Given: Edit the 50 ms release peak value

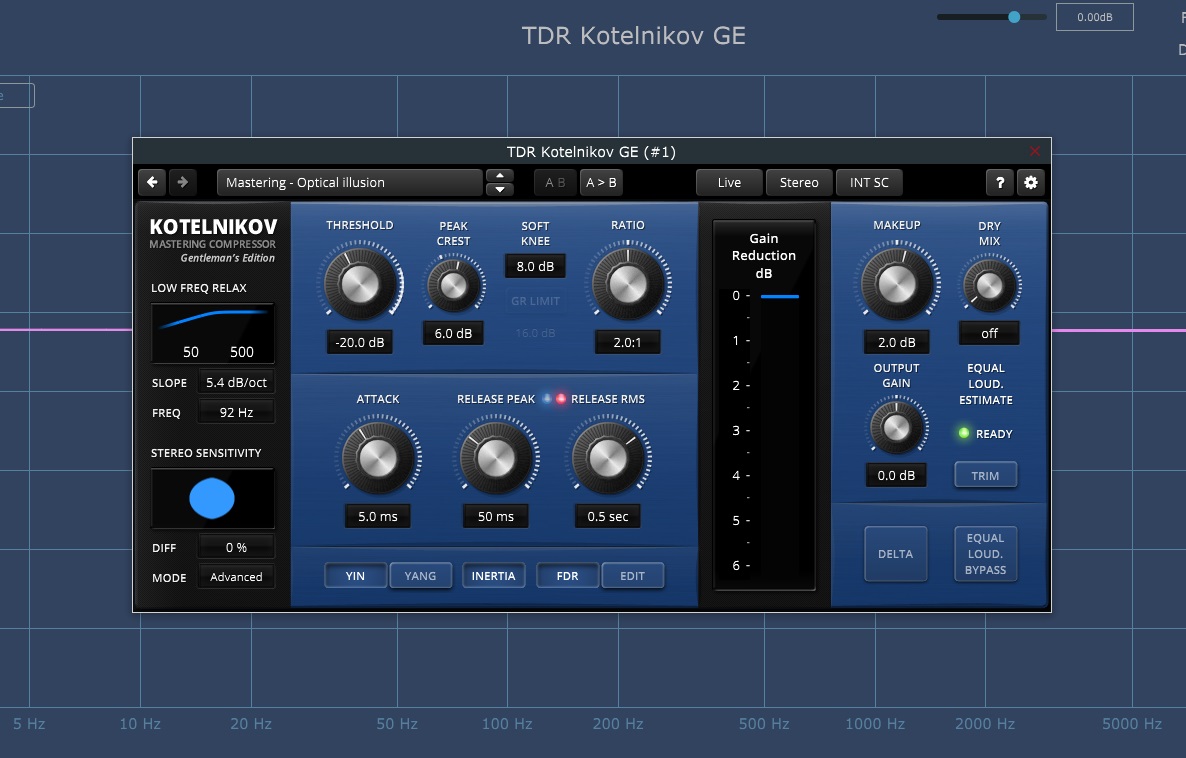Looking at the screenshot, I should (x=495, y=516).
